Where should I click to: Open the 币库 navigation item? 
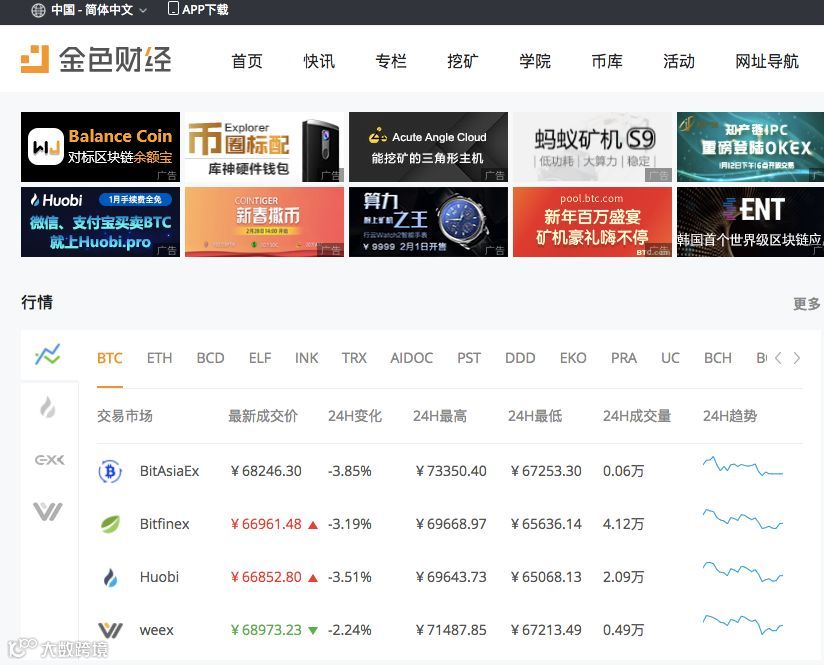pos(607,62)
